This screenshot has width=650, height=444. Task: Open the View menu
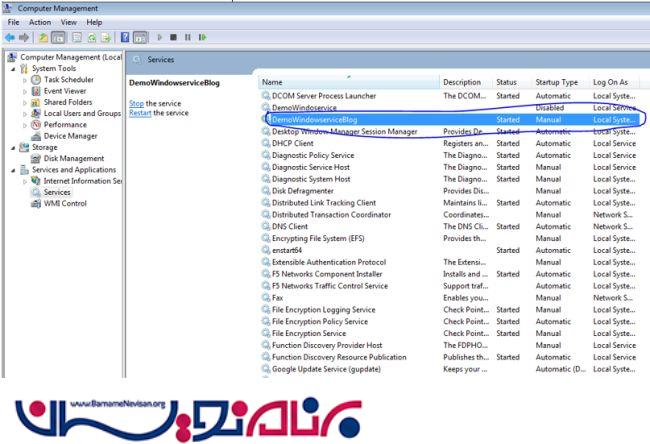(x=69, y=22)
